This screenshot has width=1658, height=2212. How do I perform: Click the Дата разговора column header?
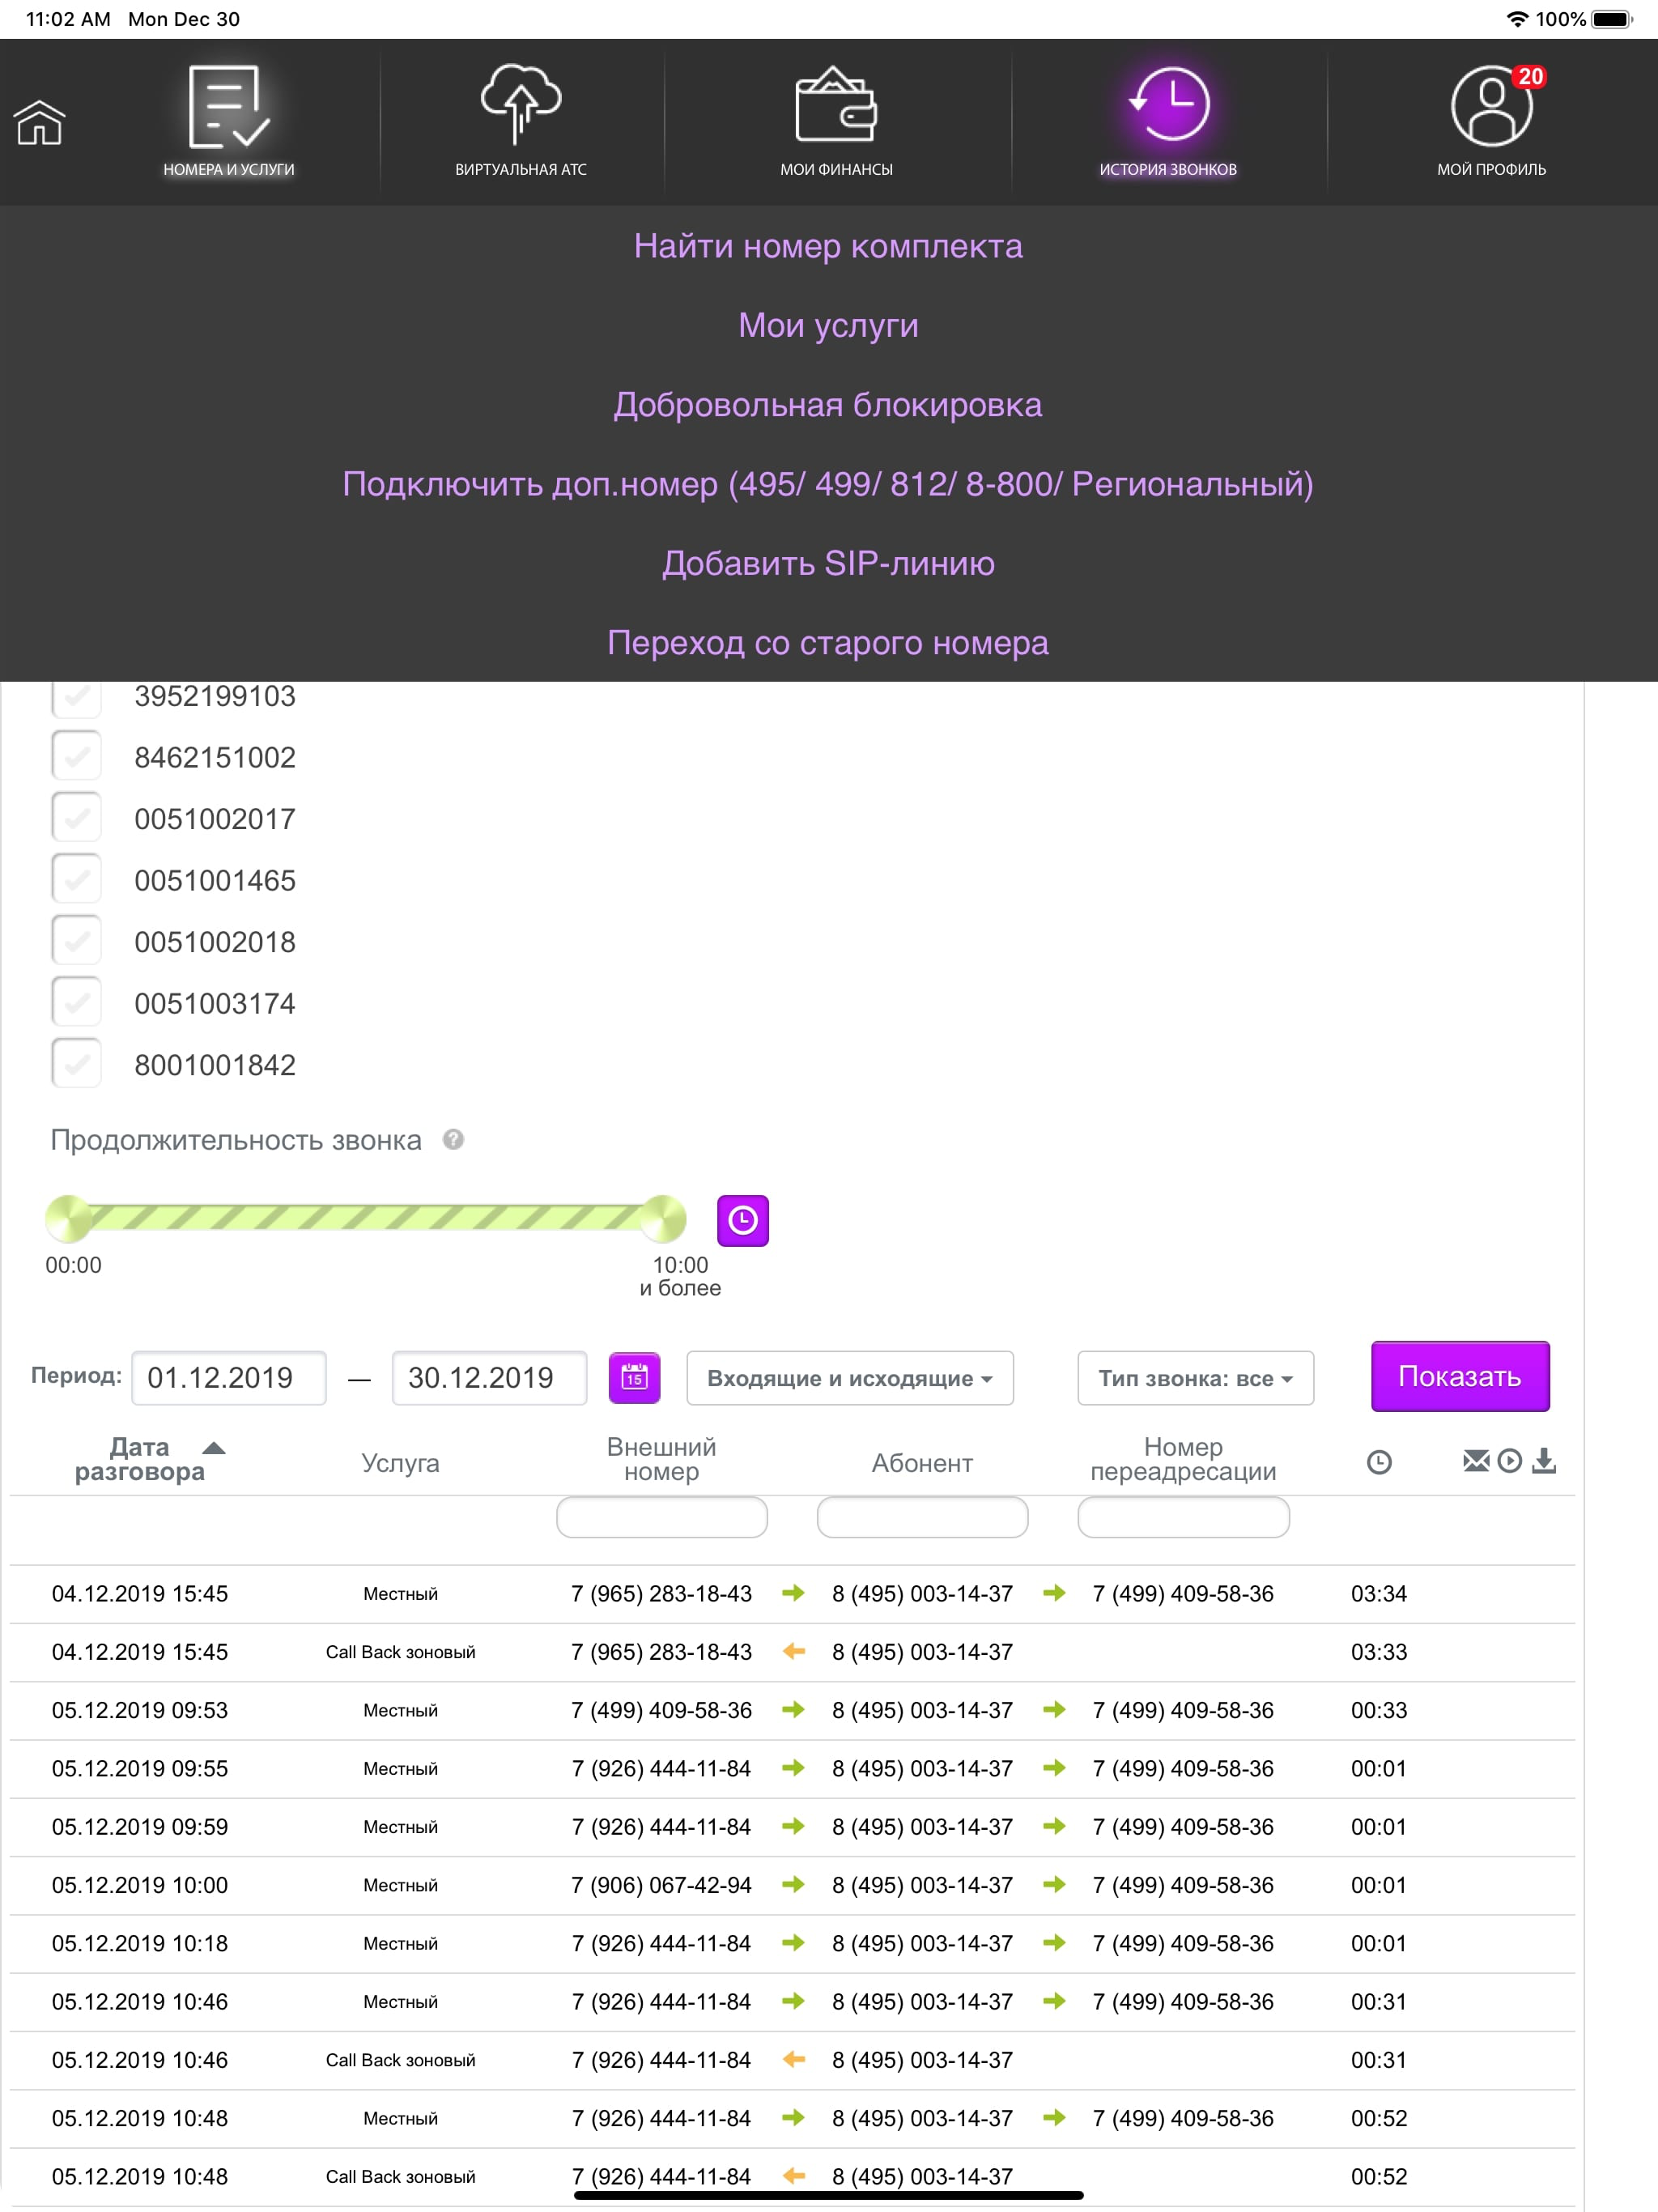pyautogui.click(x=140, y=1459)
